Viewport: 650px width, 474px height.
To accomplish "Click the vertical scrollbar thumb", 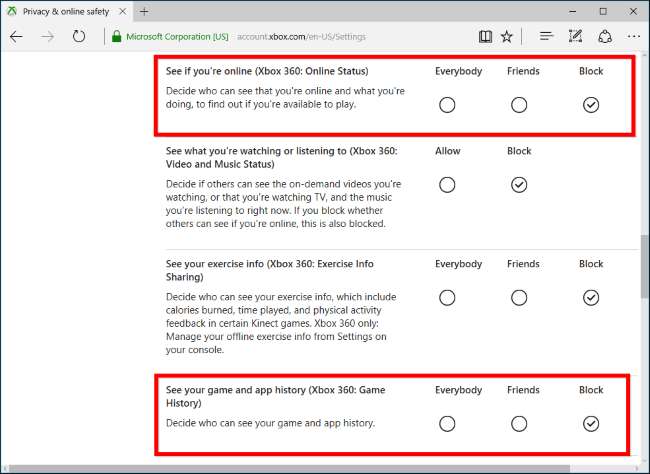I will click(x=643, y=266).
